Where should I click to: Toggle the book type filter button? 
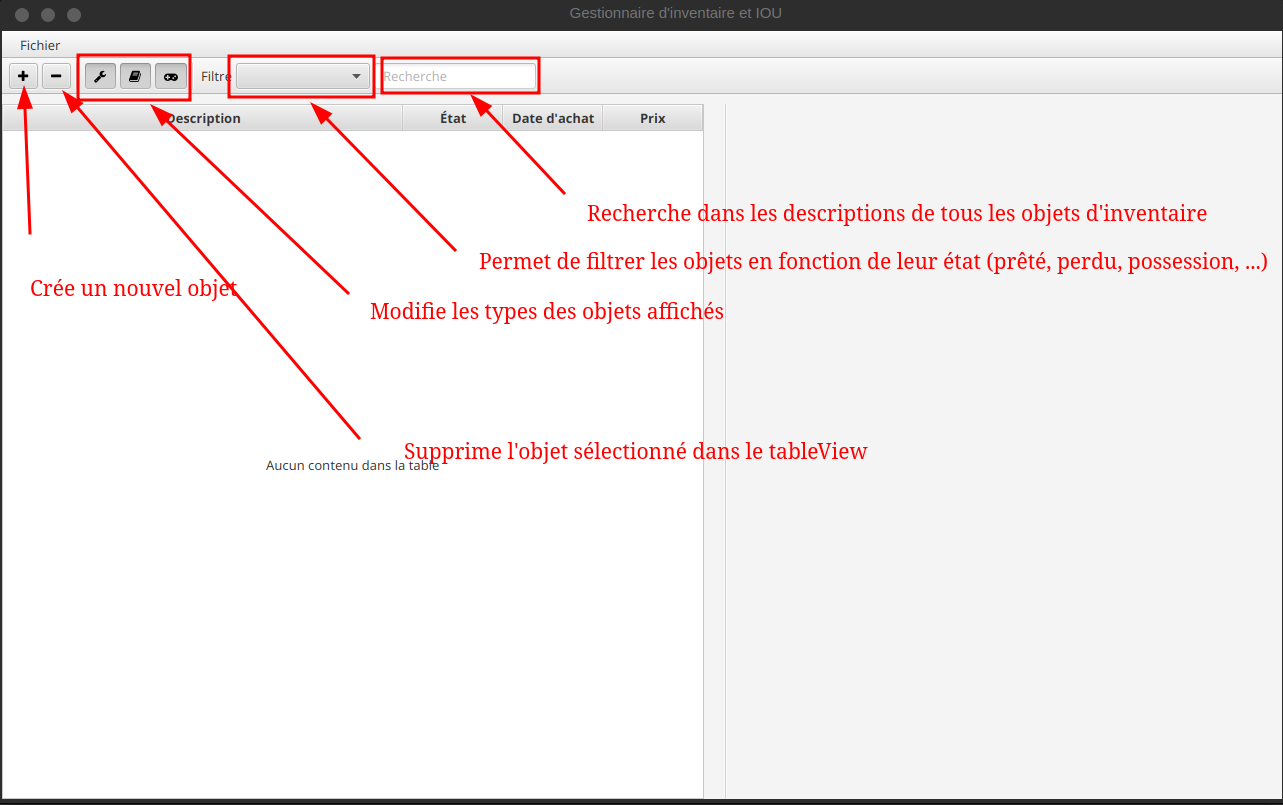click(136, 76)
